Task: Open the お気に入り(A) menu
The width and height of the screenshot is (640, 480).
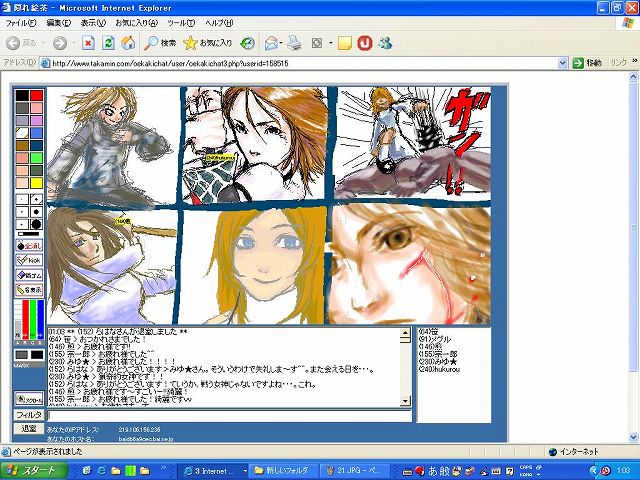Action: [136, 23]
